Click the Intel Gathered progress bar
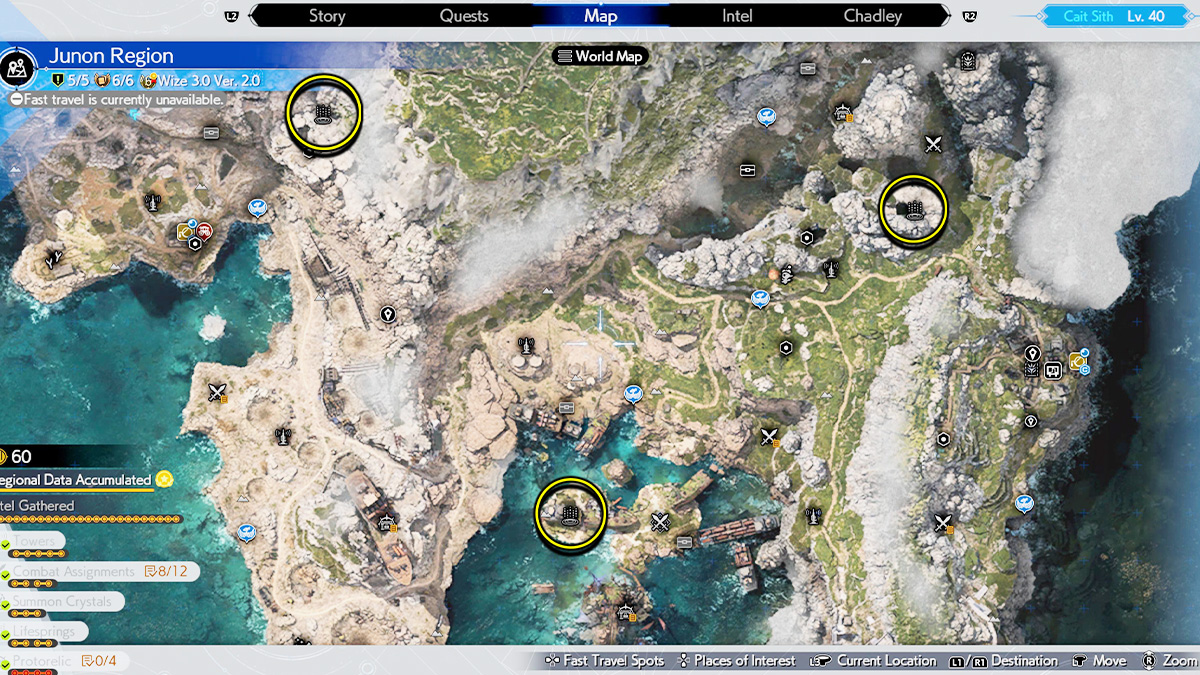The width and height of the screenshot is (1200, 675). click(90, 520)
